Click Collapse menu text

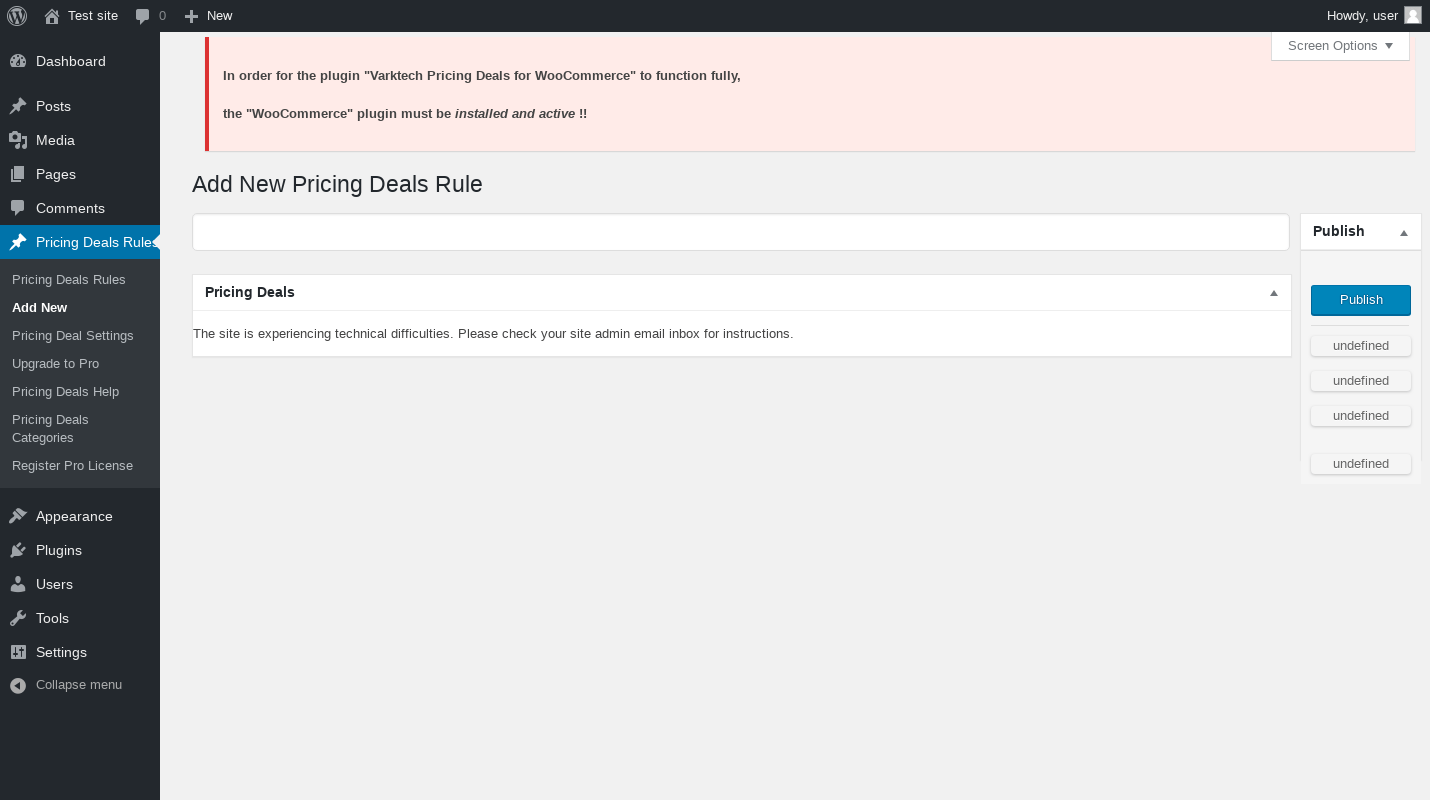79,685
